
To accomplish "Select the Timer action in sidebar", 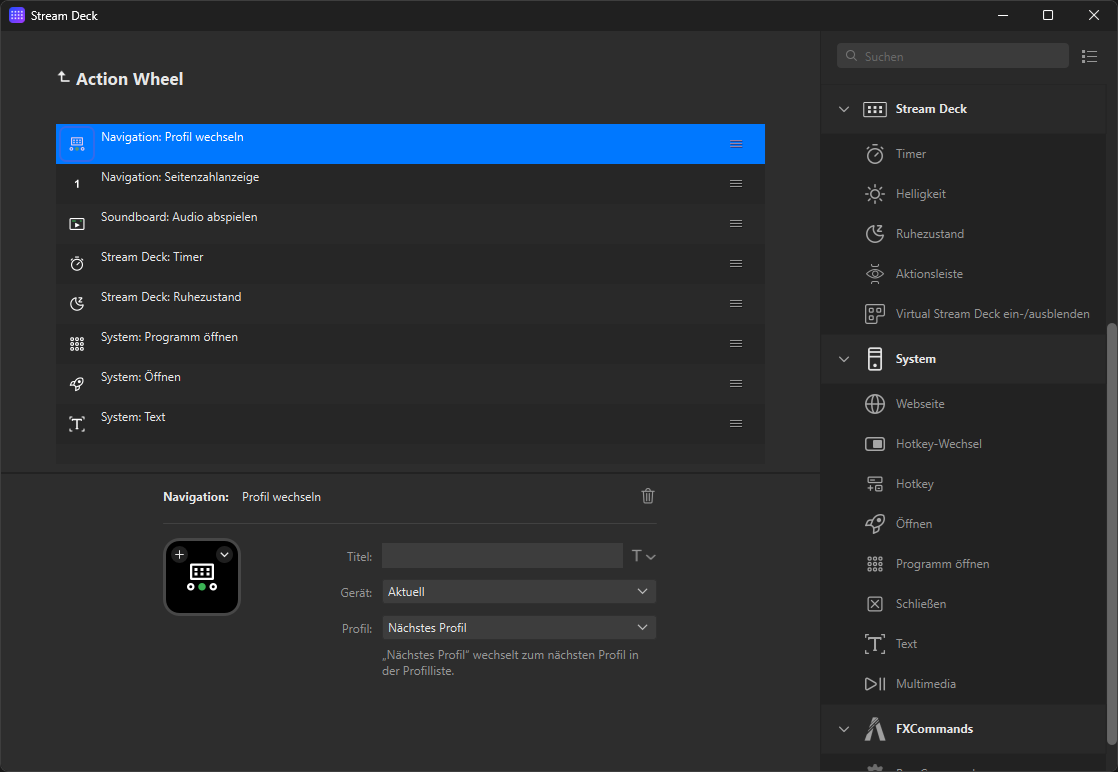I will 910,154.
